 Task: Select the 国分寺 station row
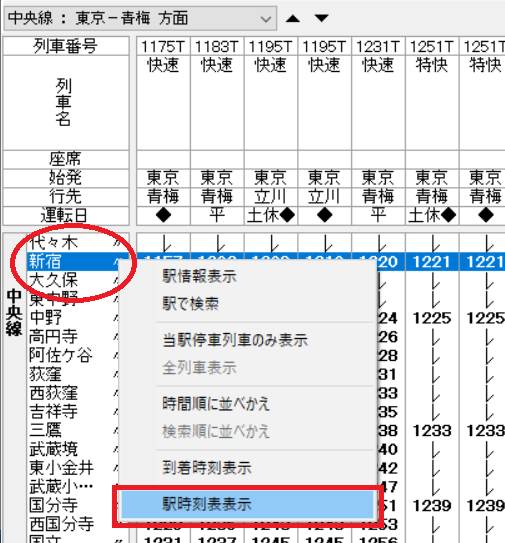tap(73, 505)
